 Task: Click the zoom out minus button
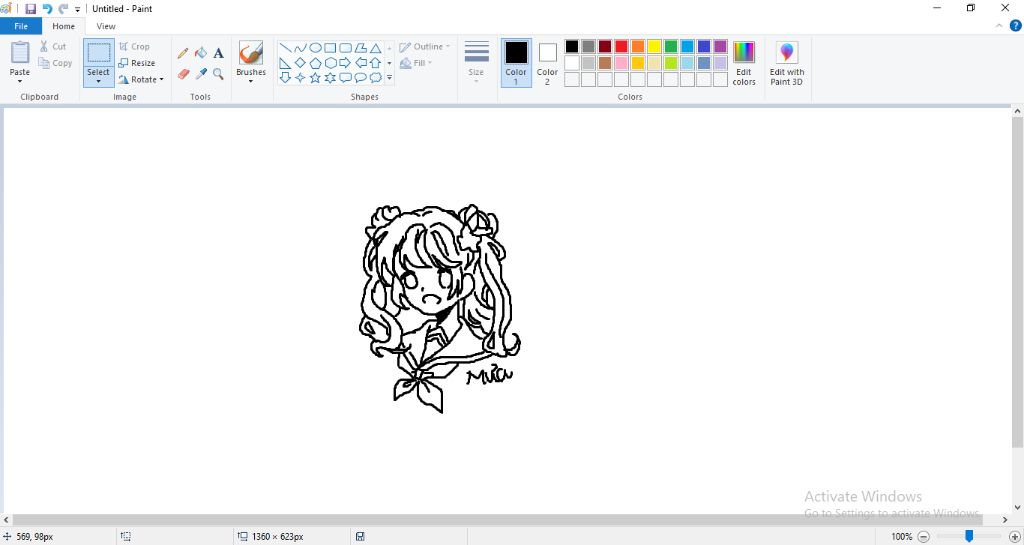tap(923, 537)
